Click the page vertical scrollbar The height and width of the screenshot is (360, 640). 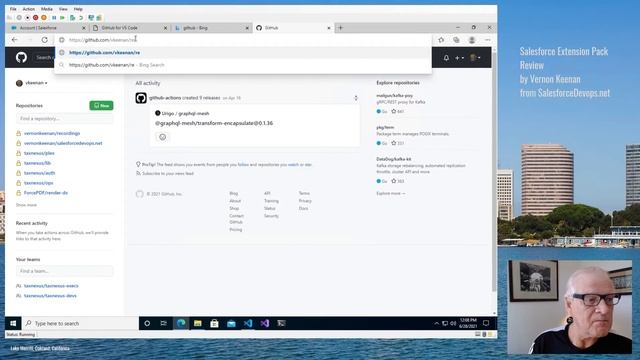[494, 171]
